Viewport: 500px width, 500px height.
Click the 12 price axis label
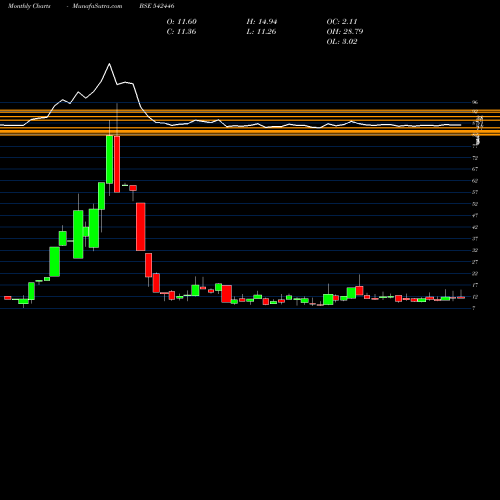point(475,297)
